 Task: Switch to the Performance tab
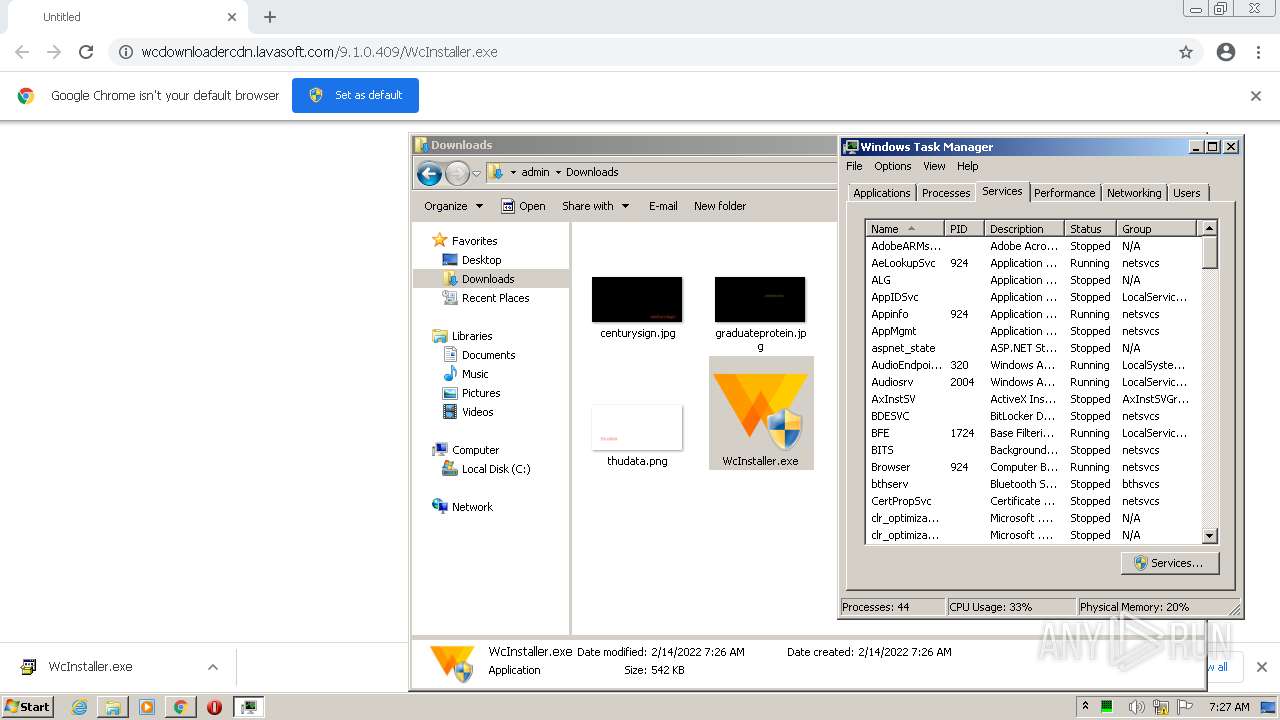(1064, 193)
